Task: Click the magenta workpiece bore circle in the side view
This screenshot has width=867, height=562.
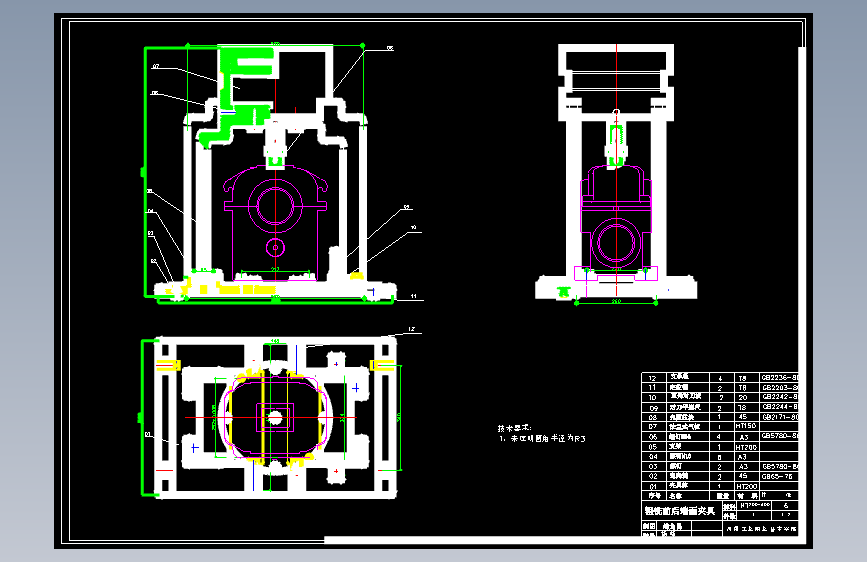Action: [616, 243]
